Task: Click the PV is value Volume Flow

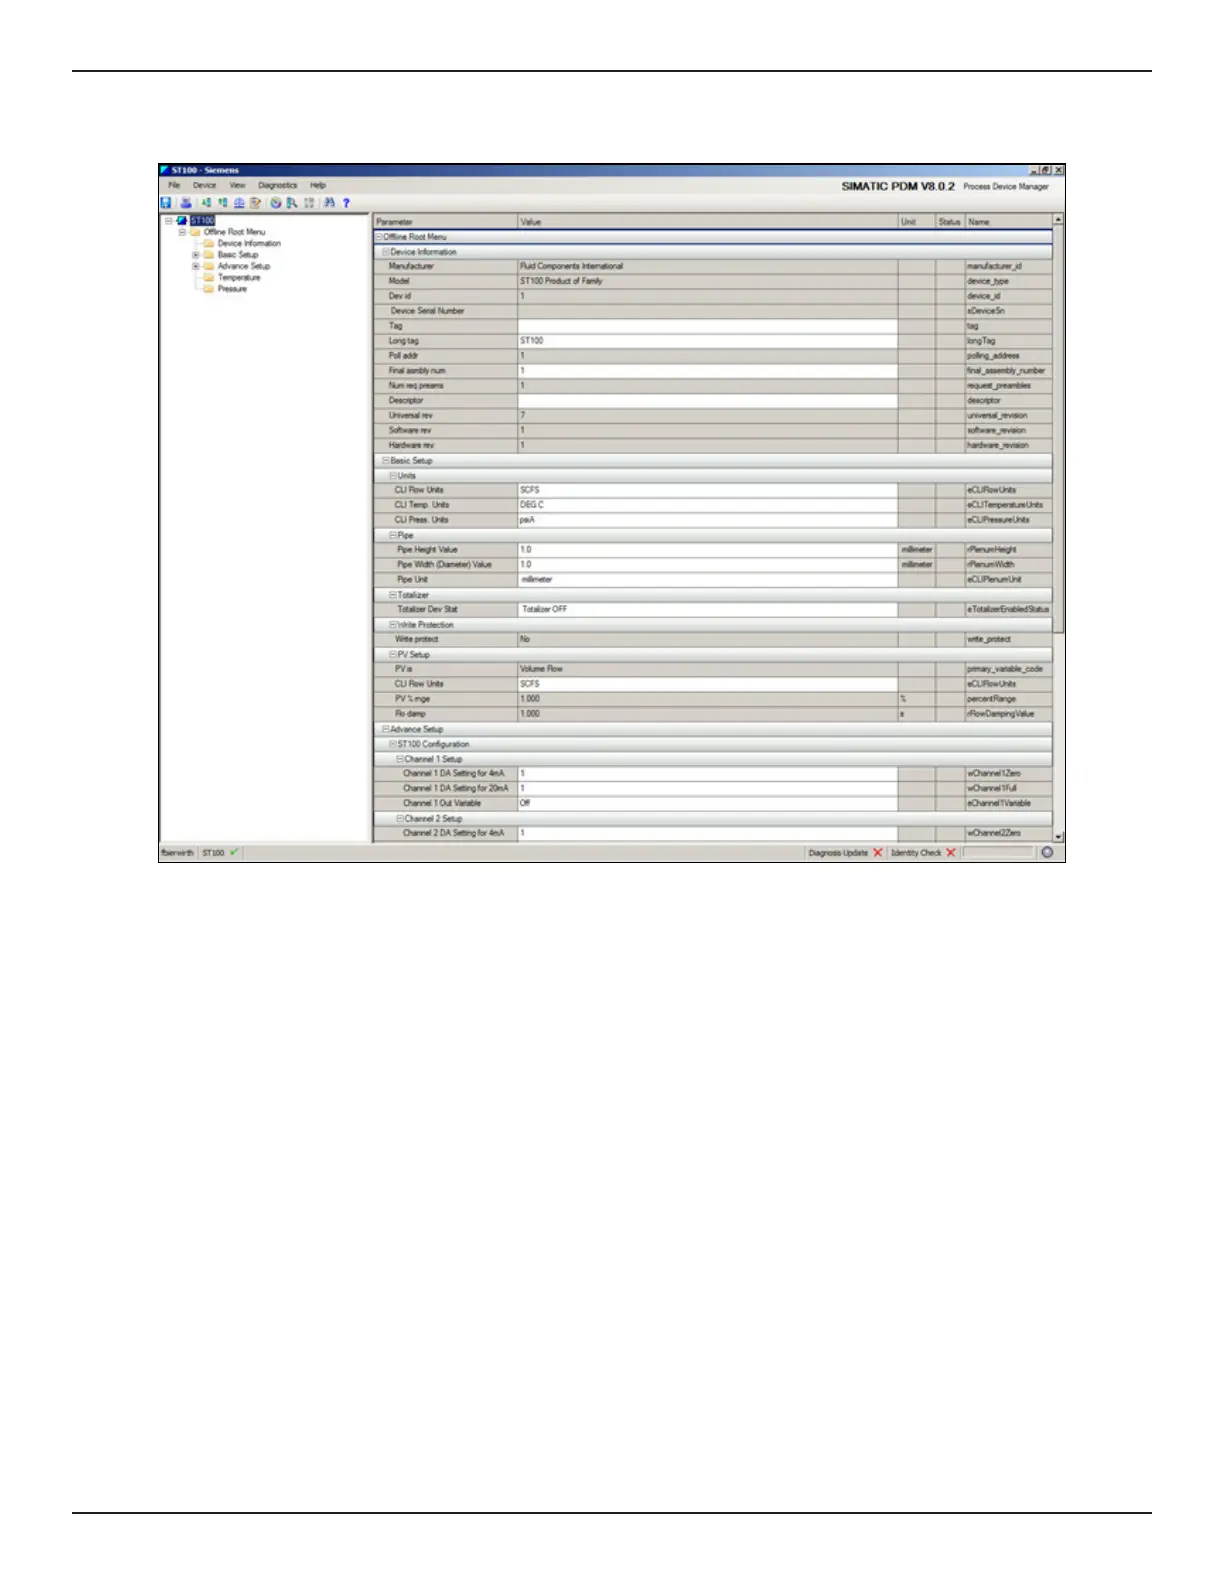Action: tap(707, 669)
